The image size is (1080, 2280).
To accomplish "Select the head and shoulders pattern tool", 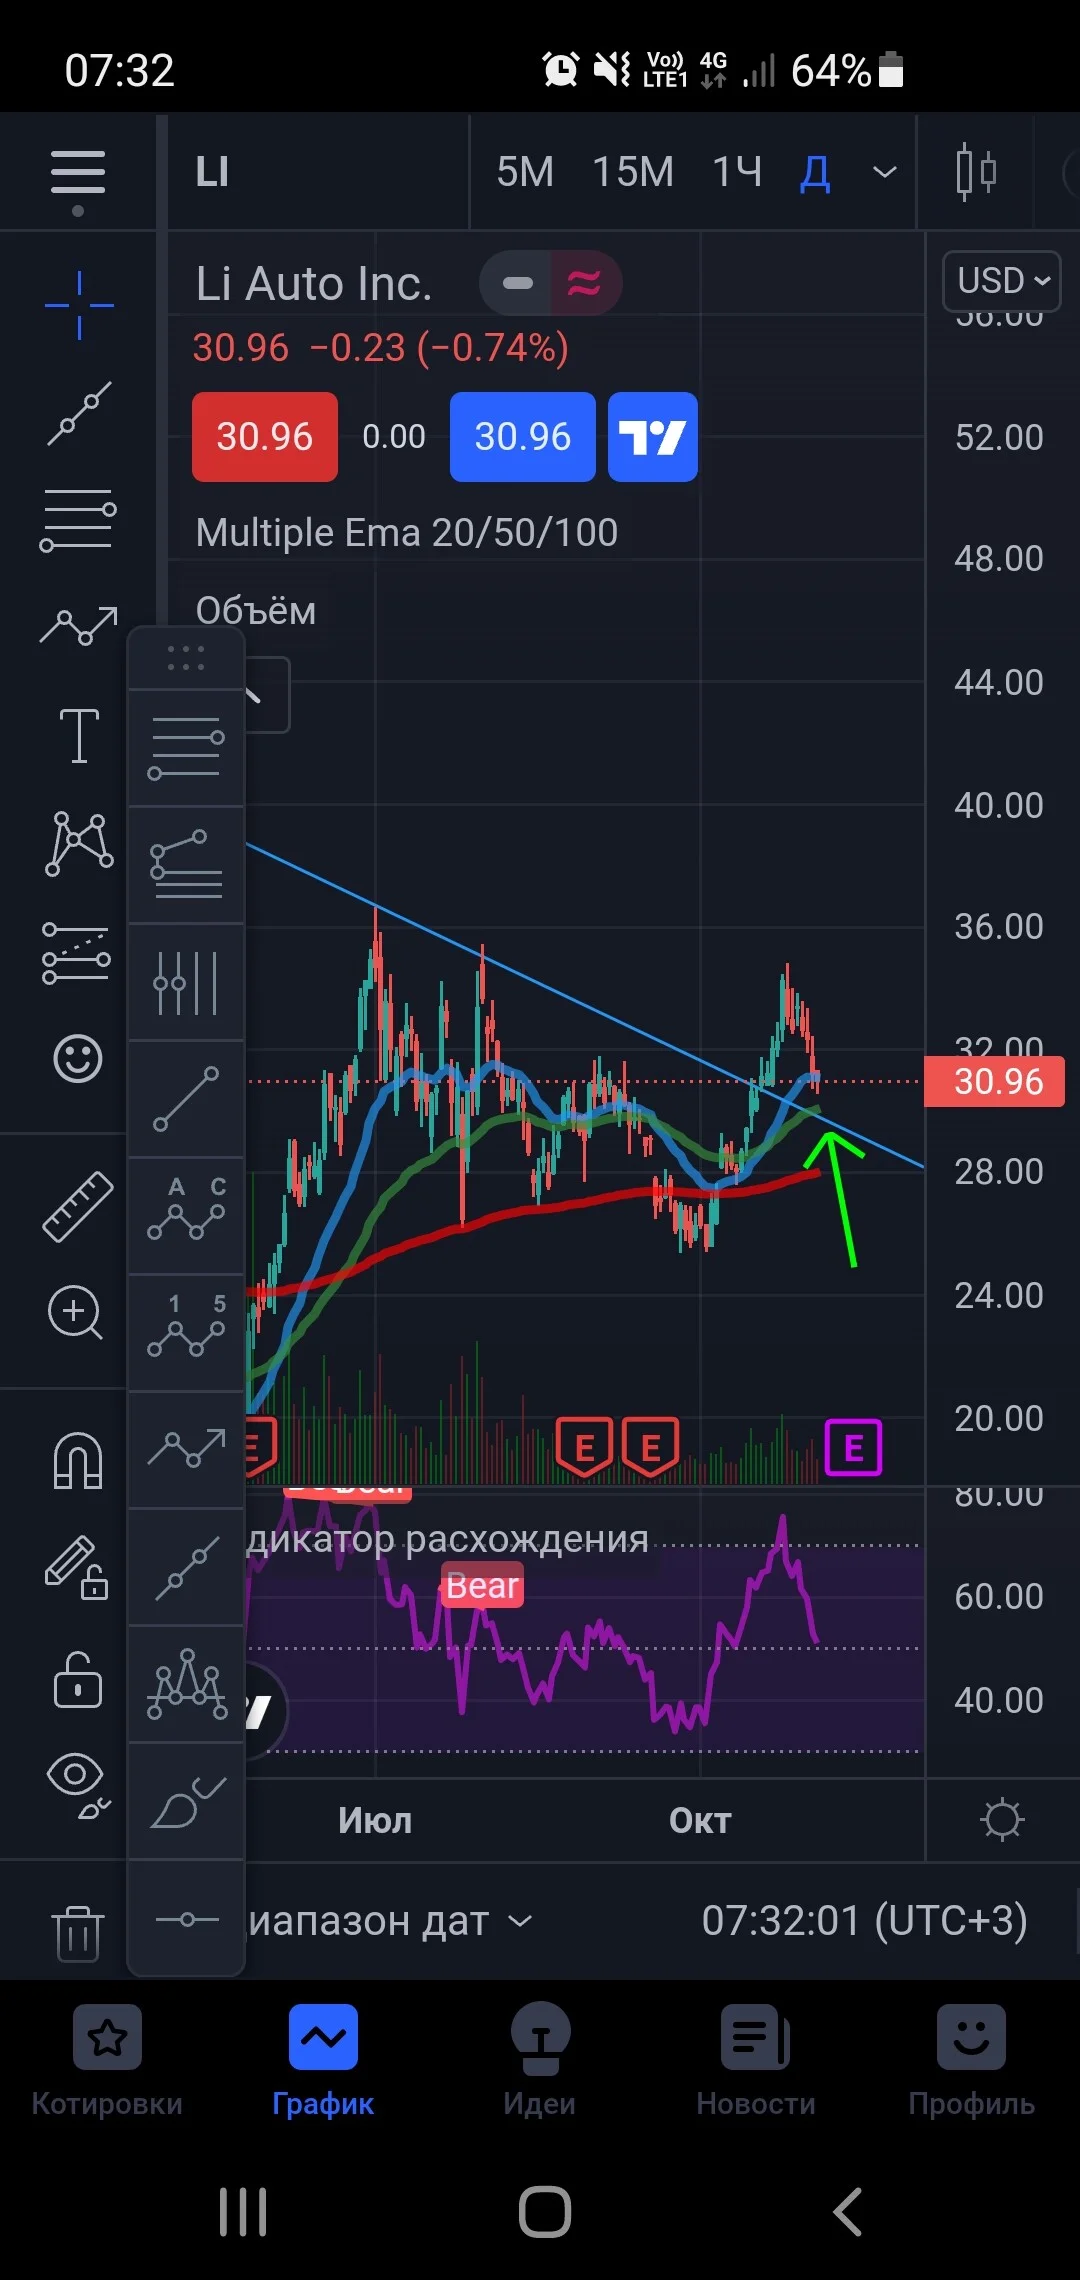I will coord(186,1683).
